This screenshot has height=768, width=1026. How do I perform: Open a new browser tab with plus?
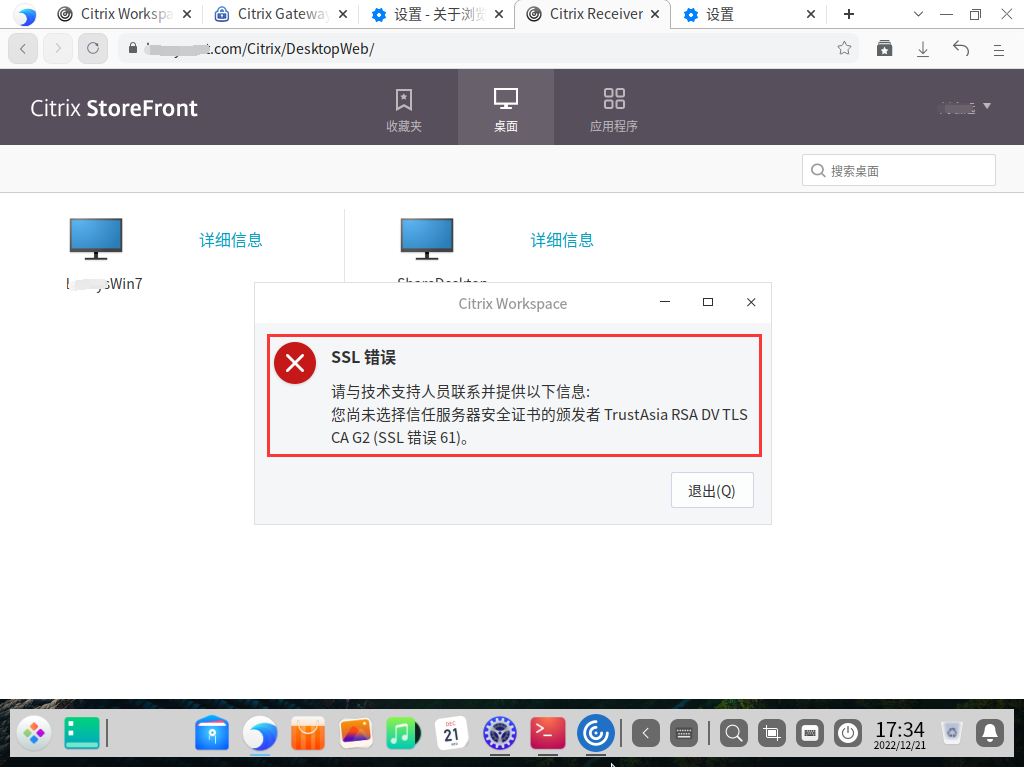tap(849, 14)
